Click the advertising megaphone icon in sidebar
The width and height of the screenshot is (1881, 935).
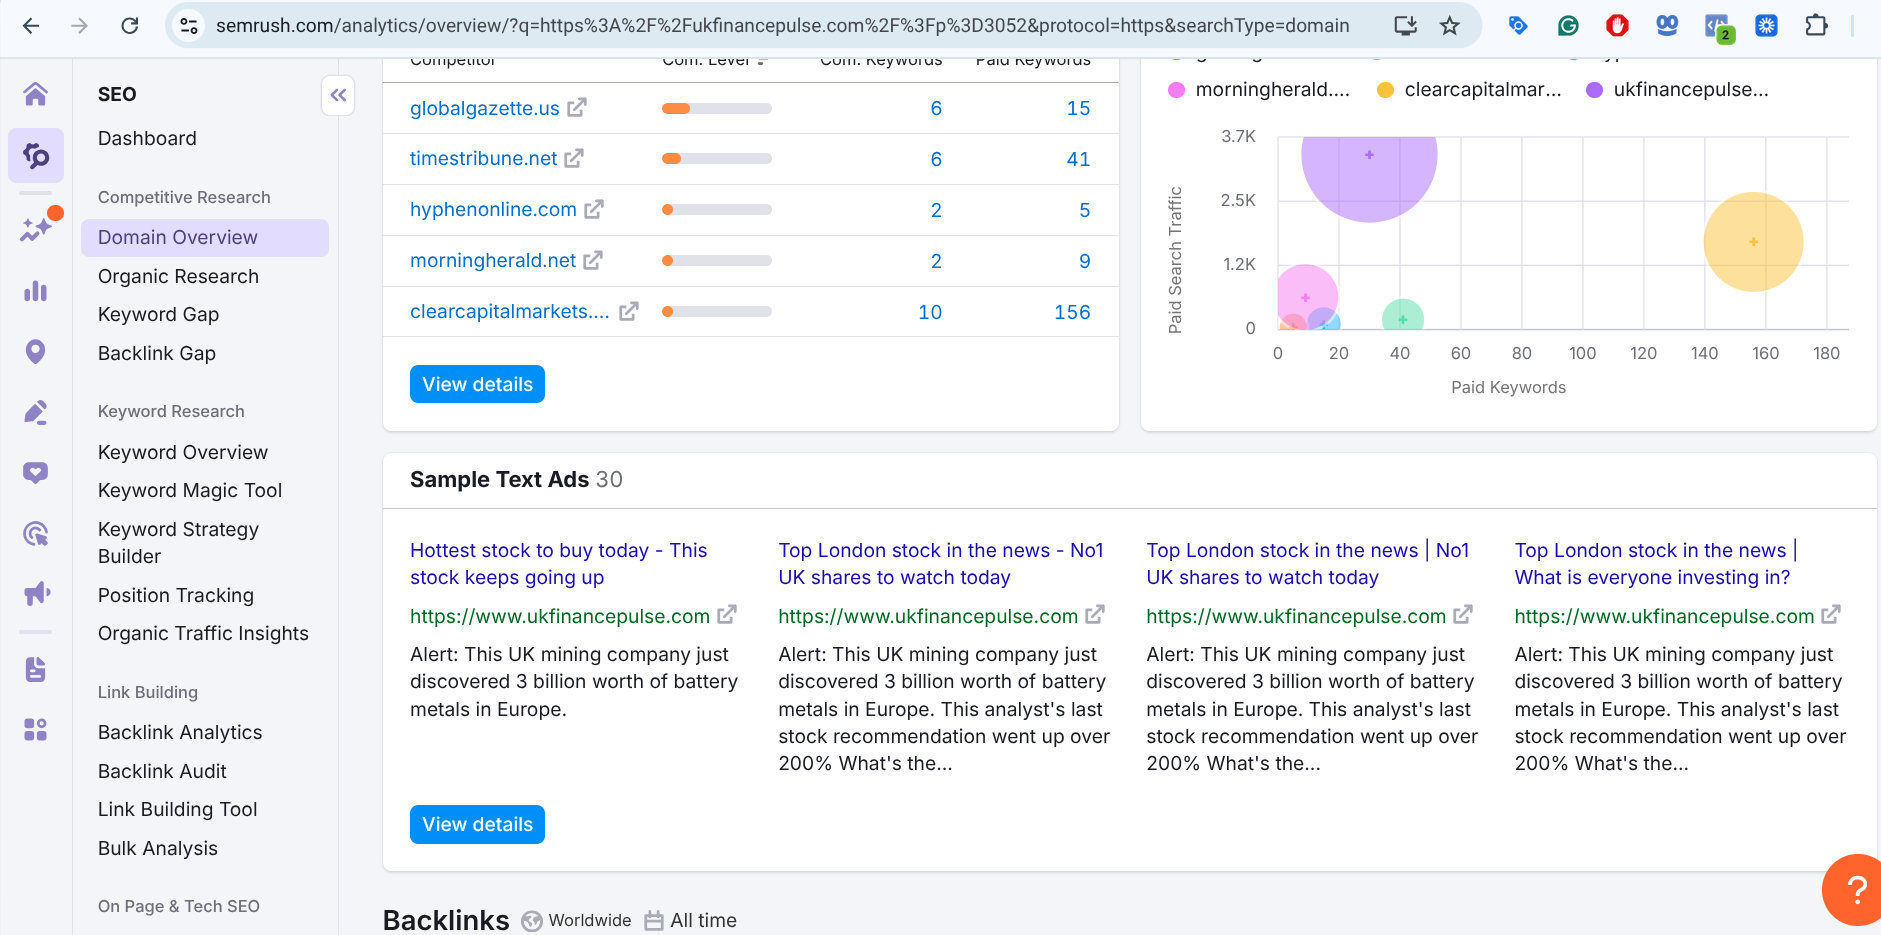coord(36,594)
